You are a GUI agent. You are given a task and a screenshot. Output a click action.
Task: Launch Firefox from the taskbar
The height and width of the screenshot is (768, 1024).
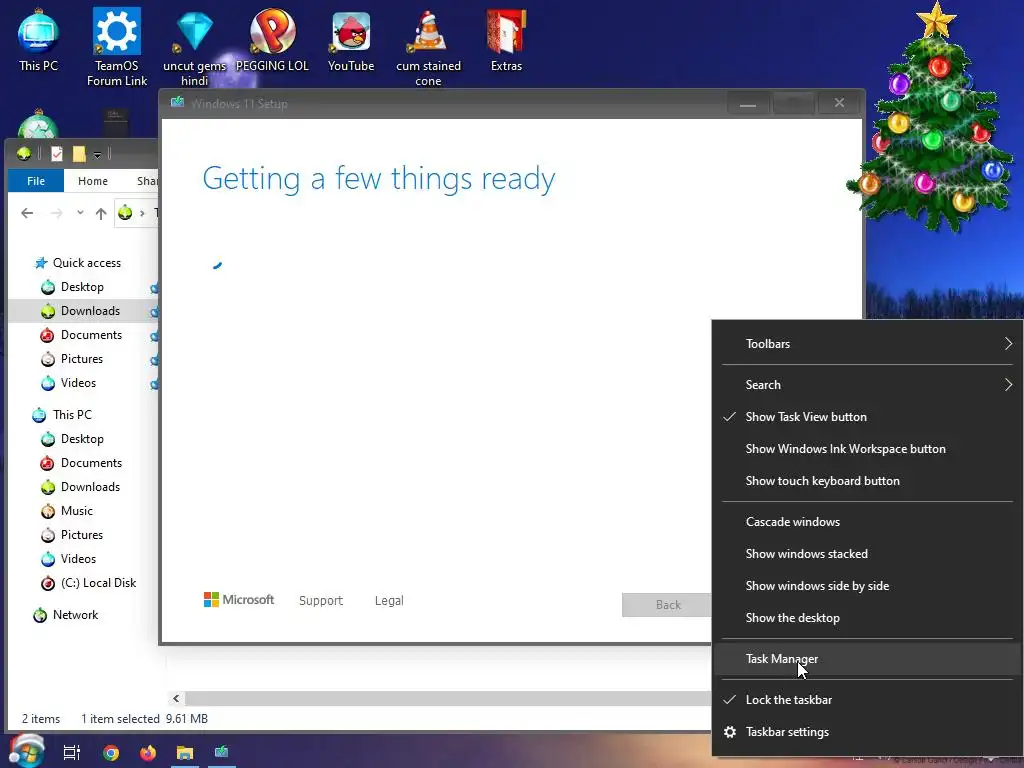148,752
